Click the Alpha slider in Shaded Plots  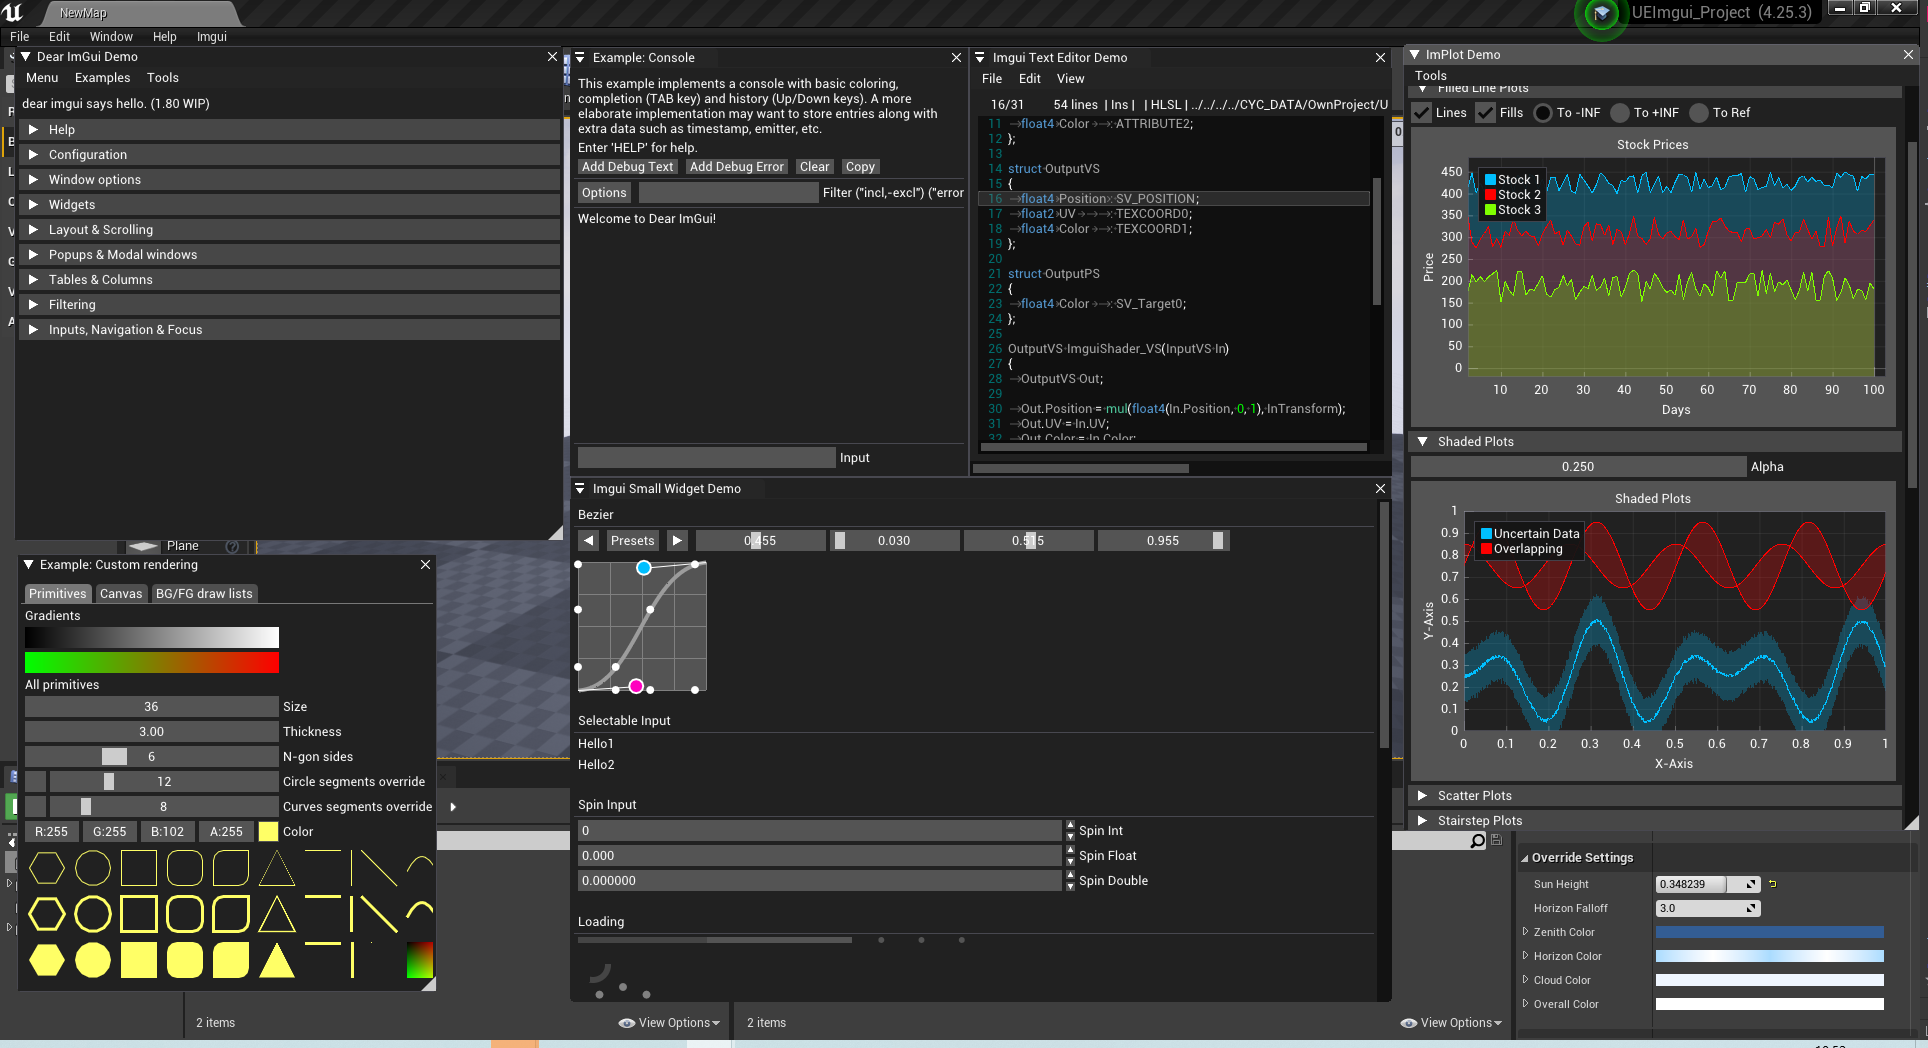1578,467
